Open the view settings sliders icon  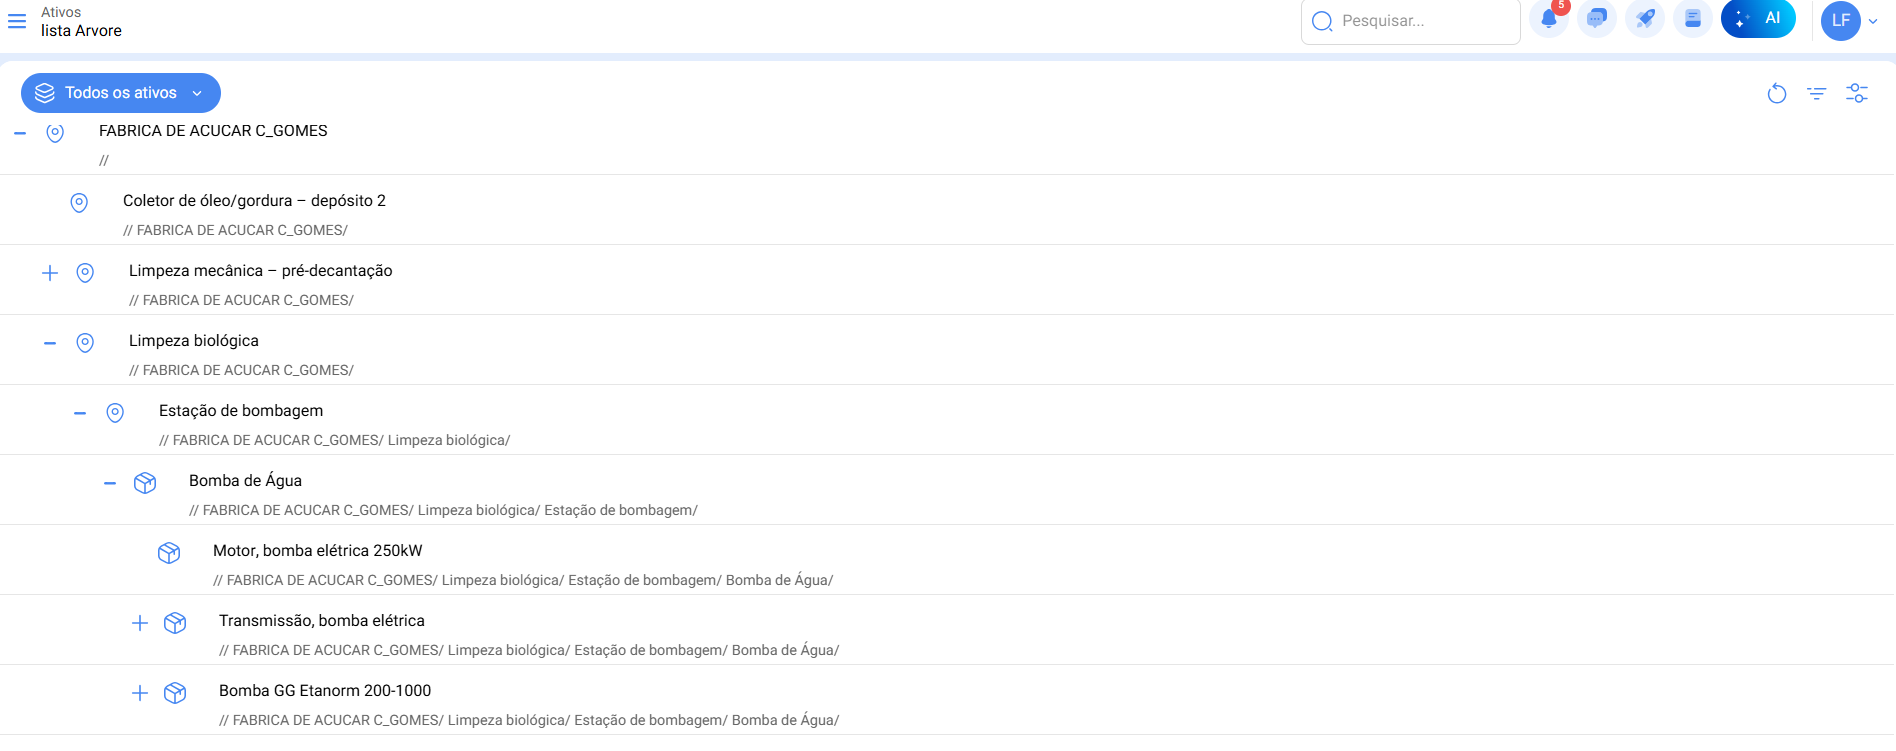pos(1857,93)
